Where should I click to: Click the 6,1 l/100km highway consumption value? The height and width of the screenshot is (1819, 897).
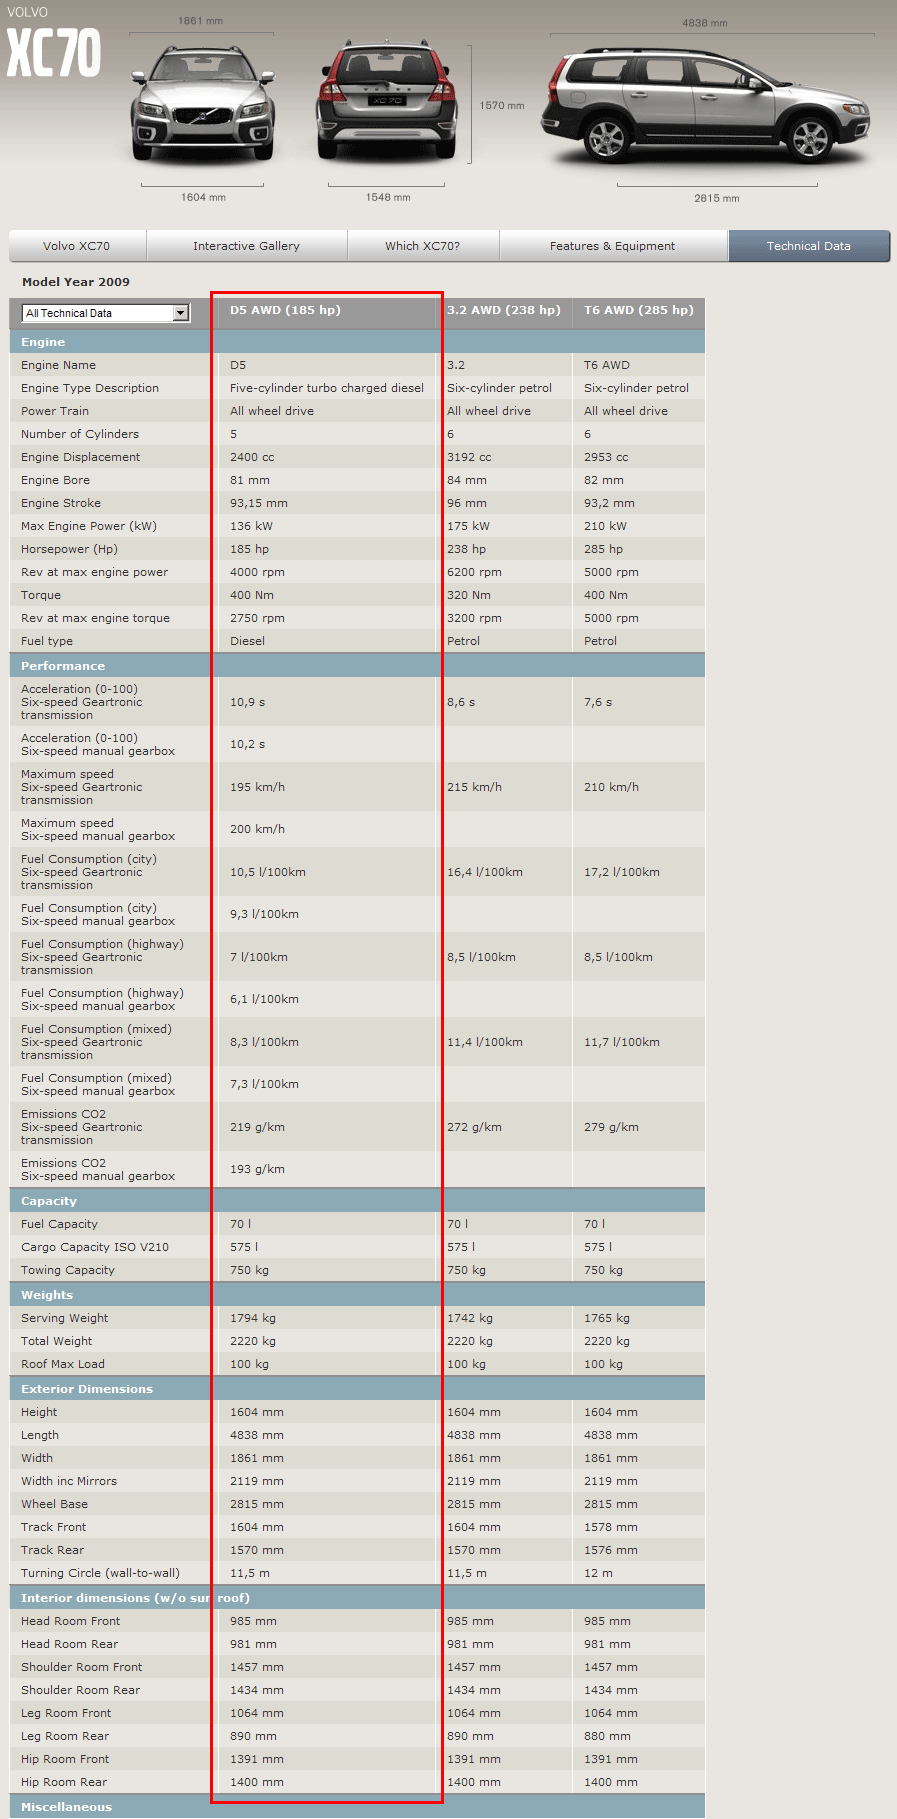click(x=264, y=999)
